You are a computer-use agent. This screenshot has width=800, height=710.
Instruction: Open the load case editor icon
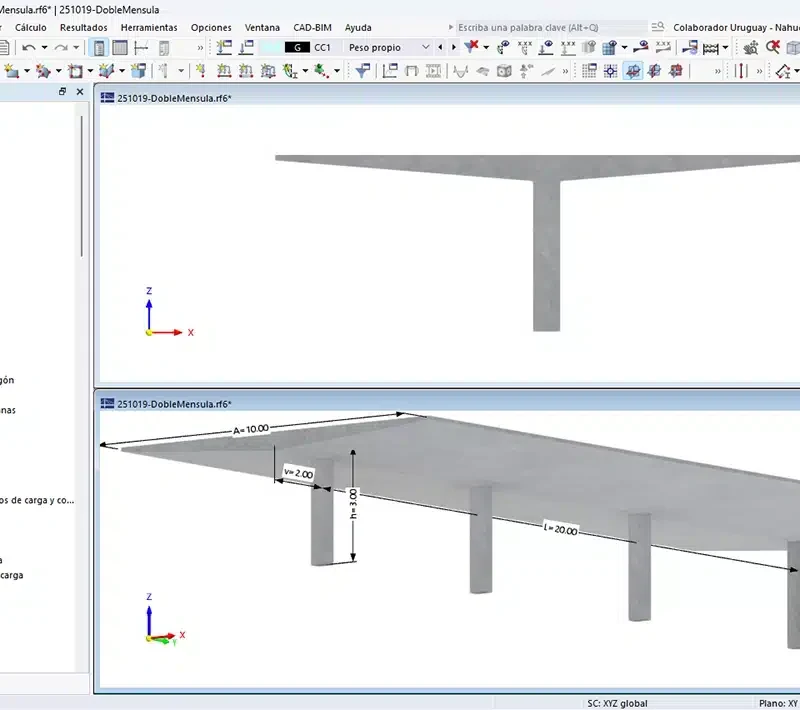pyautogui.click(x=224, y=47)
